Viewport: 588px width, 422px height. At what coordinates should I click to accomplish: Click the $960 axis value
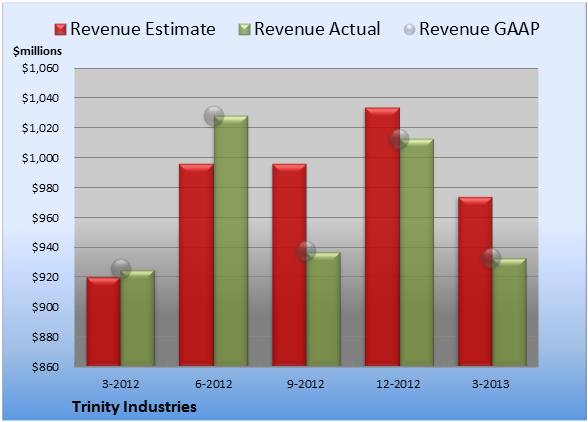(45, 218)
